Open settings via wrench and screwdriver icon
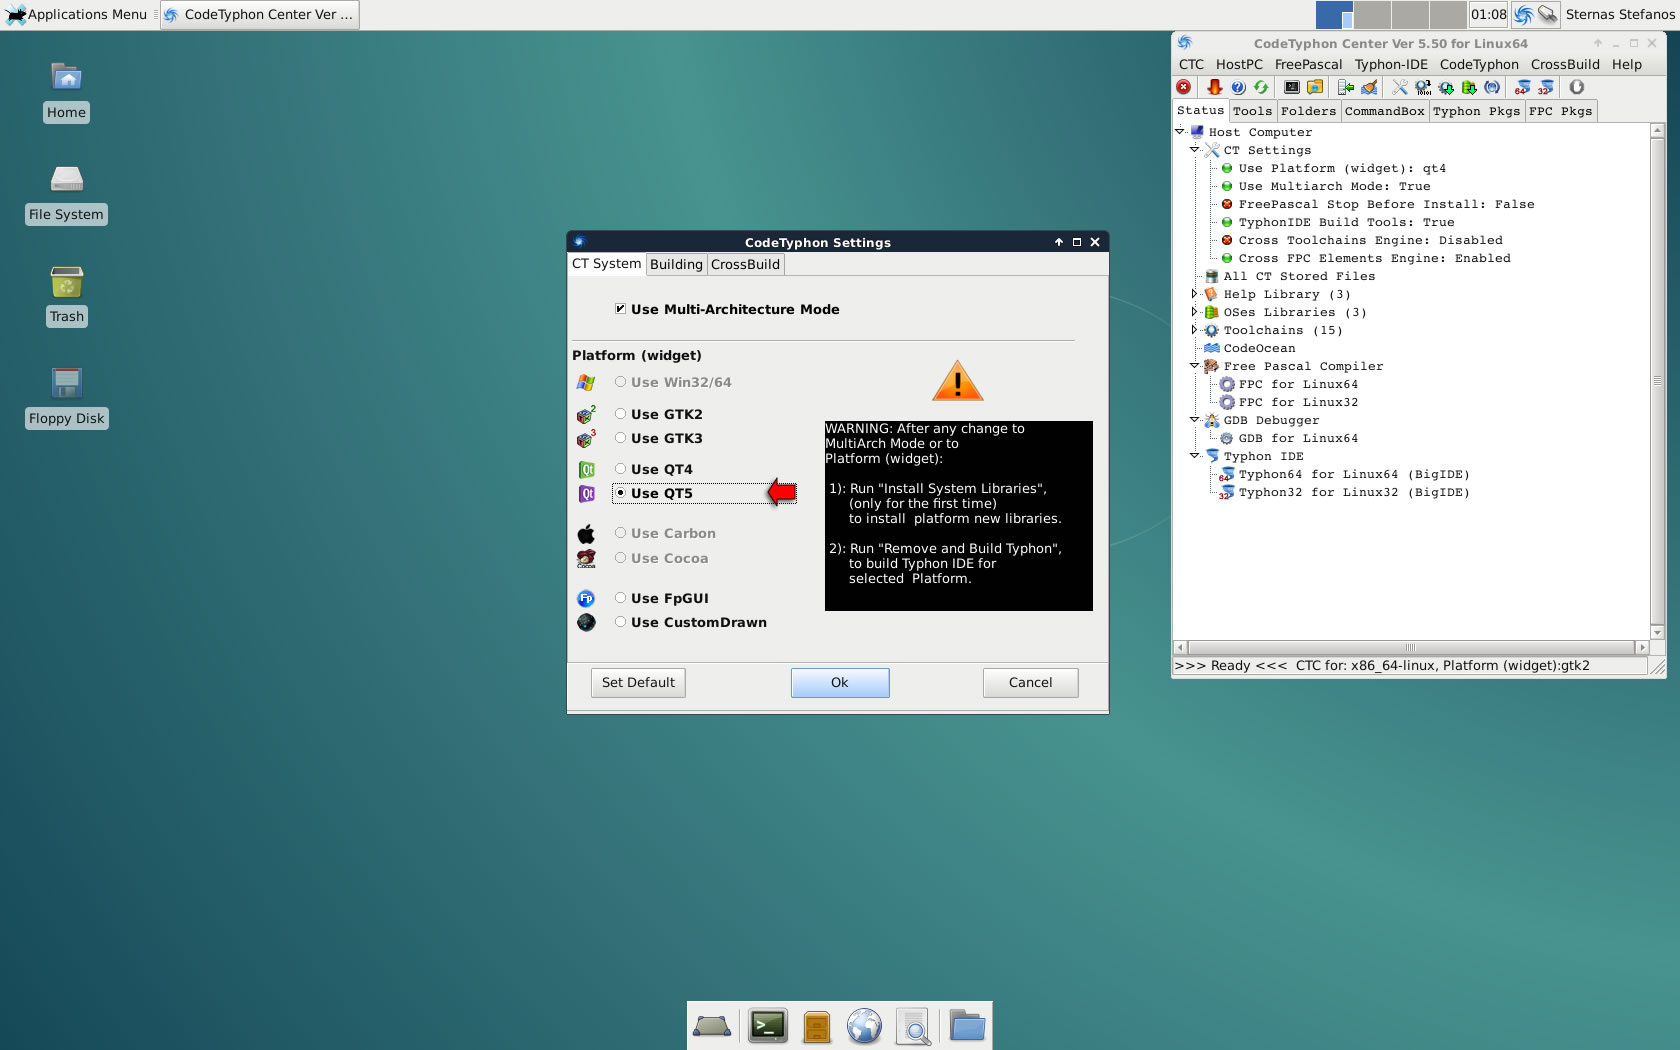1680x1050 pixels. tap(1400, 87)
